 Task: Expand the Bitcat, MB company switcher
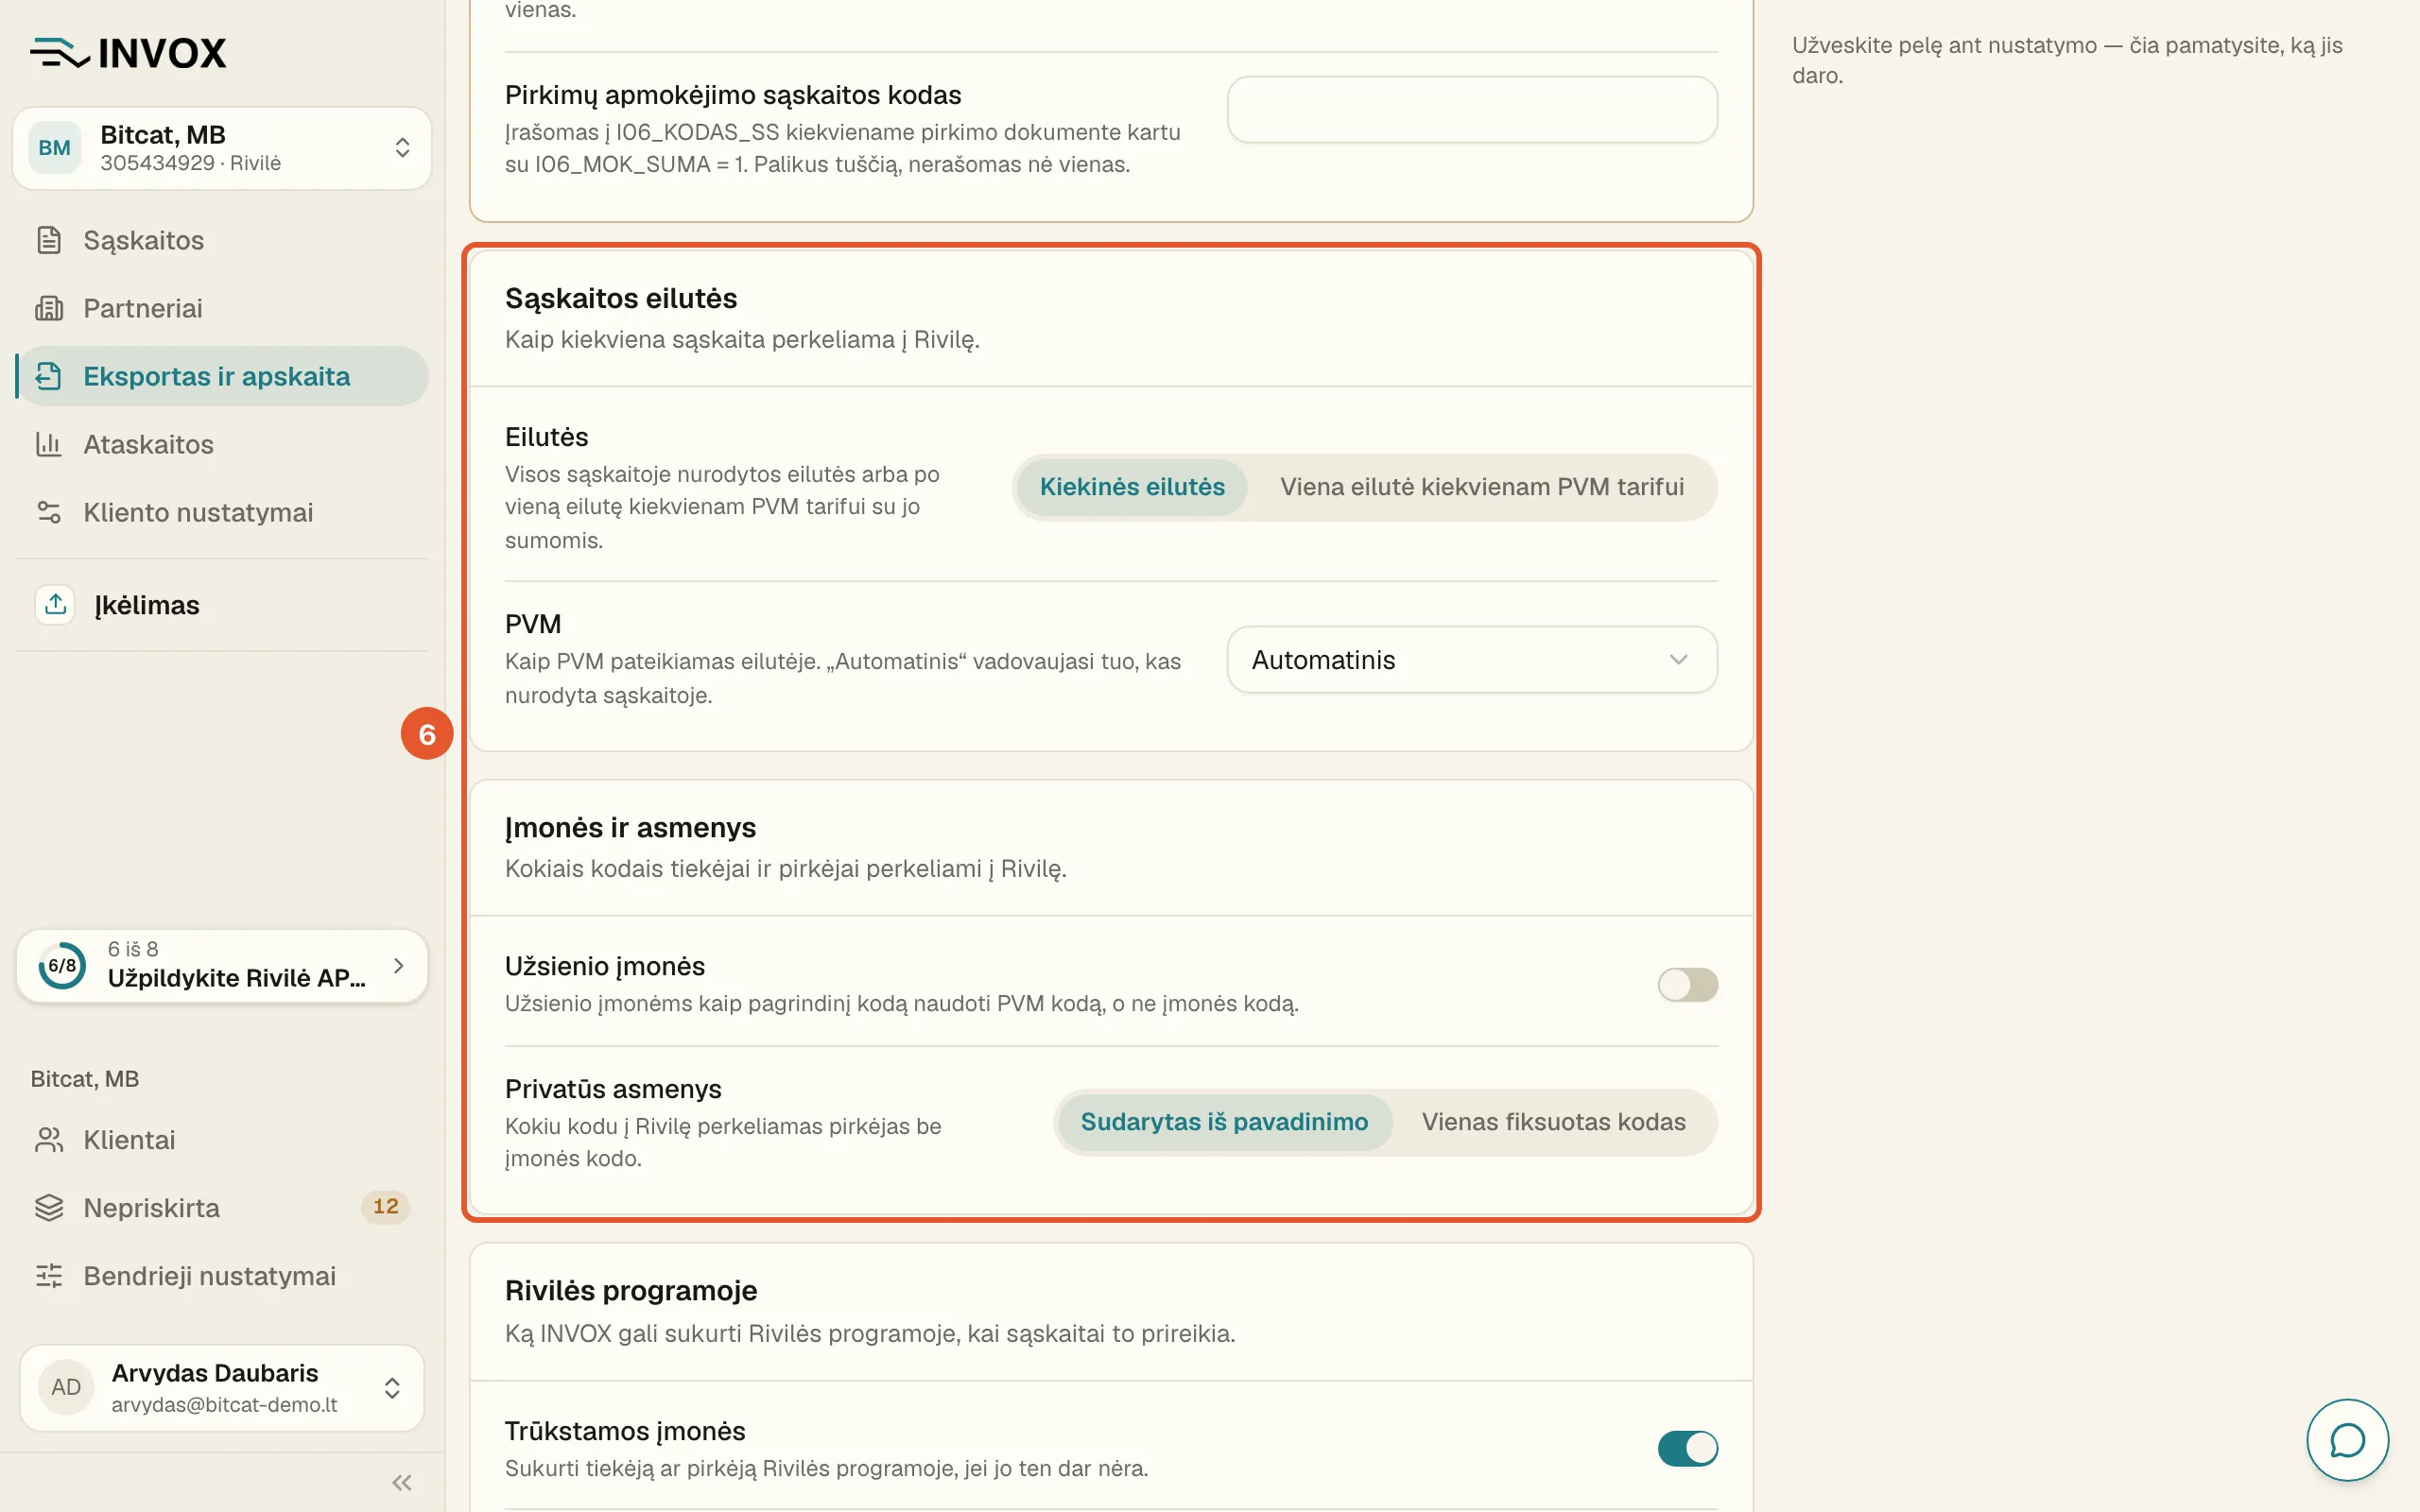(x=222, y=148)
